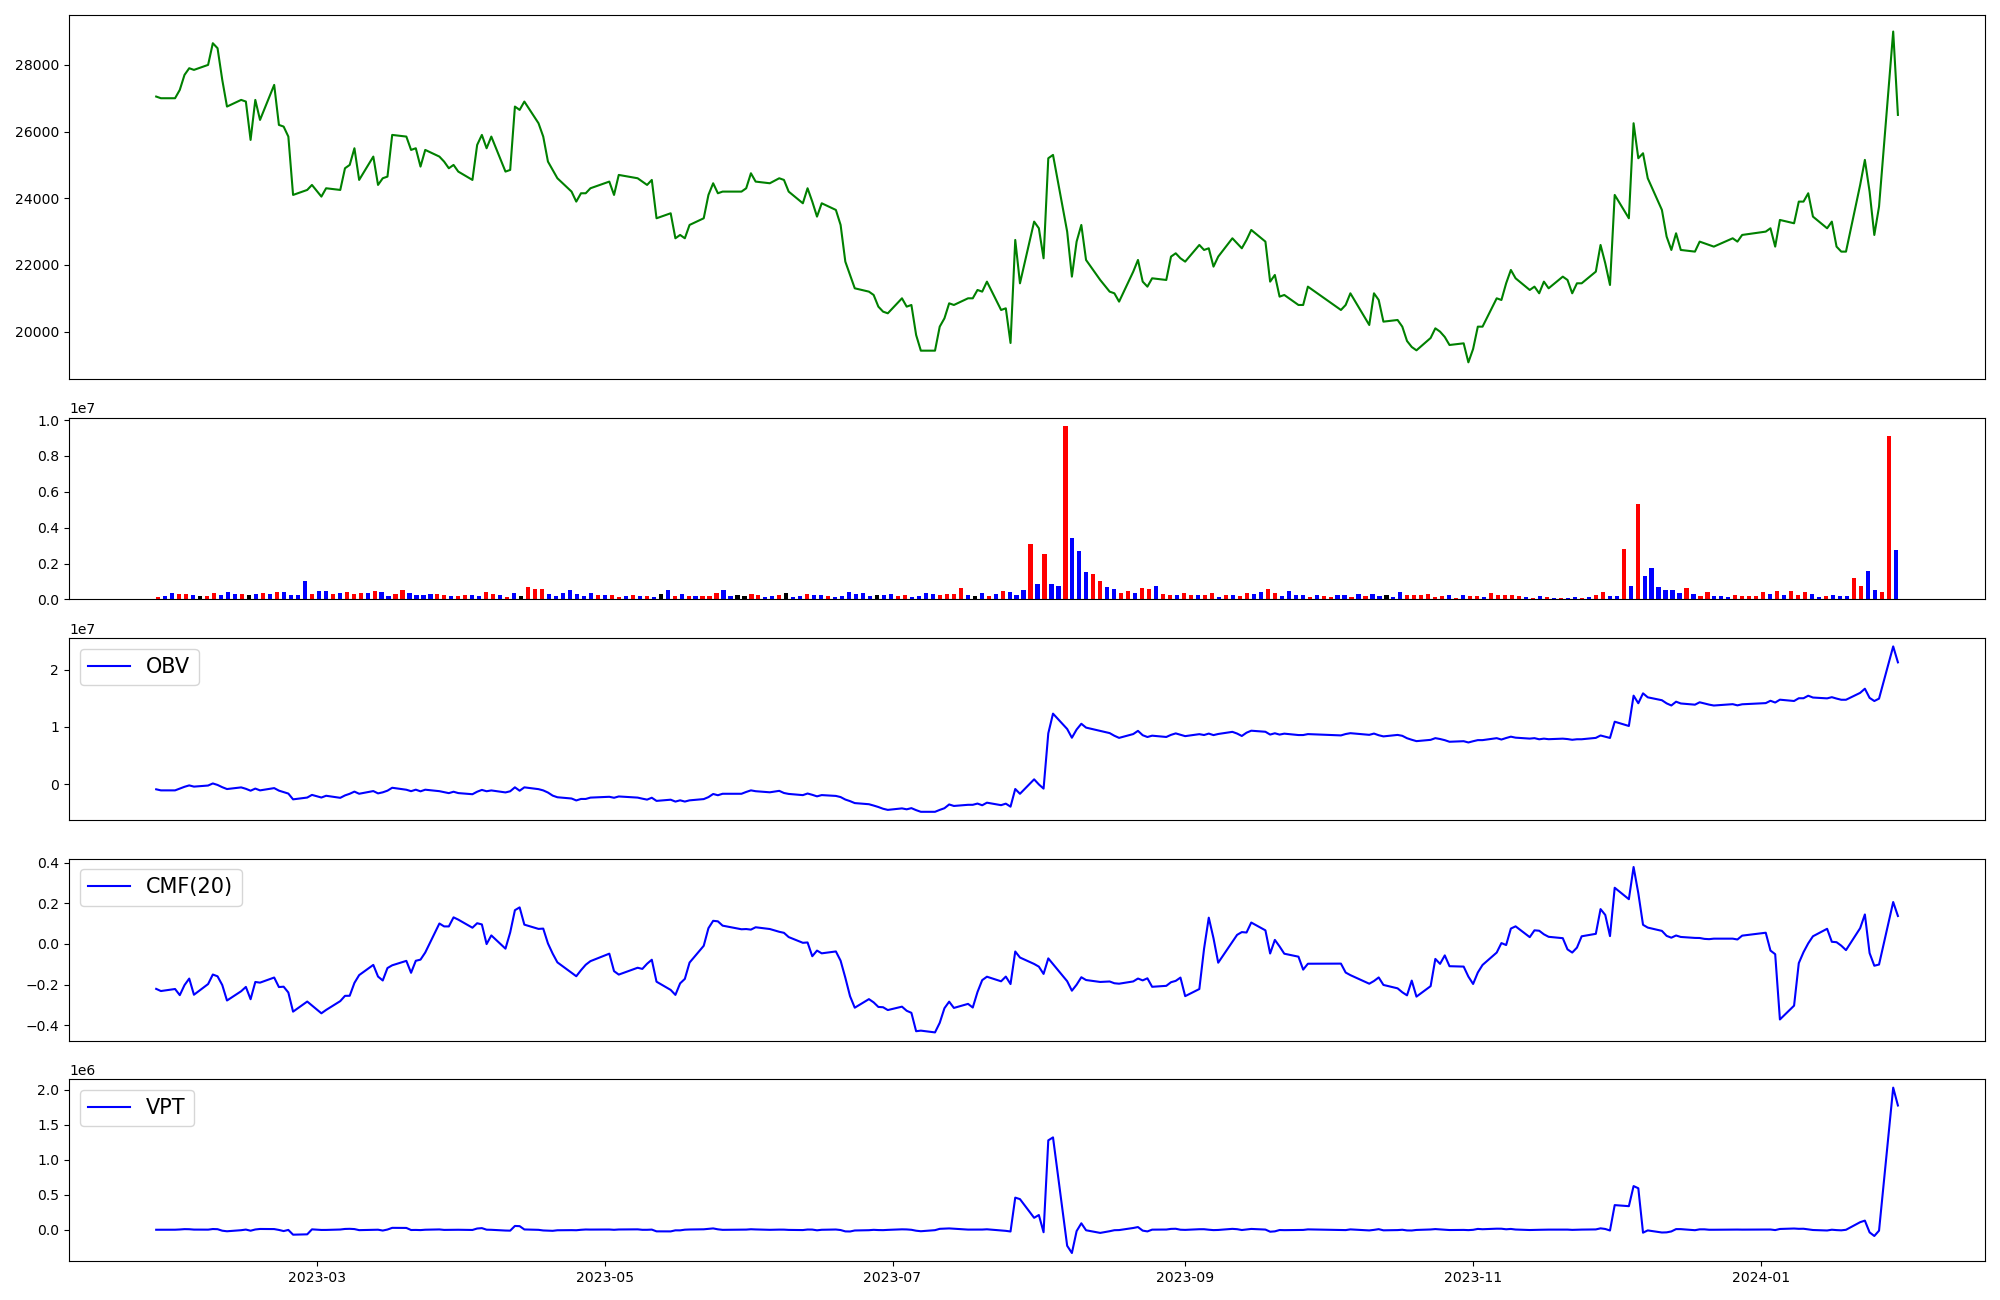Screen dimensions: 2000x1300
Task: Click the tall red volume bar at far right
Action: [1888, 517]
